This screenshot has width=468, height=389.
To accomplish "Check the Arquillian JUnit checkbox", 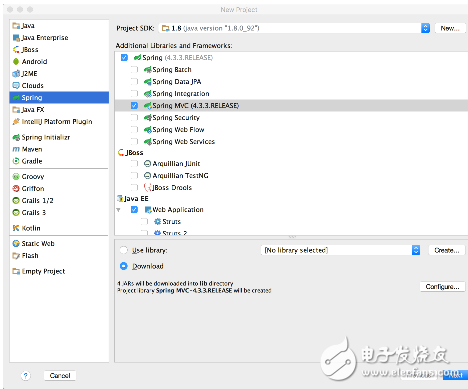I will point(134,164).
